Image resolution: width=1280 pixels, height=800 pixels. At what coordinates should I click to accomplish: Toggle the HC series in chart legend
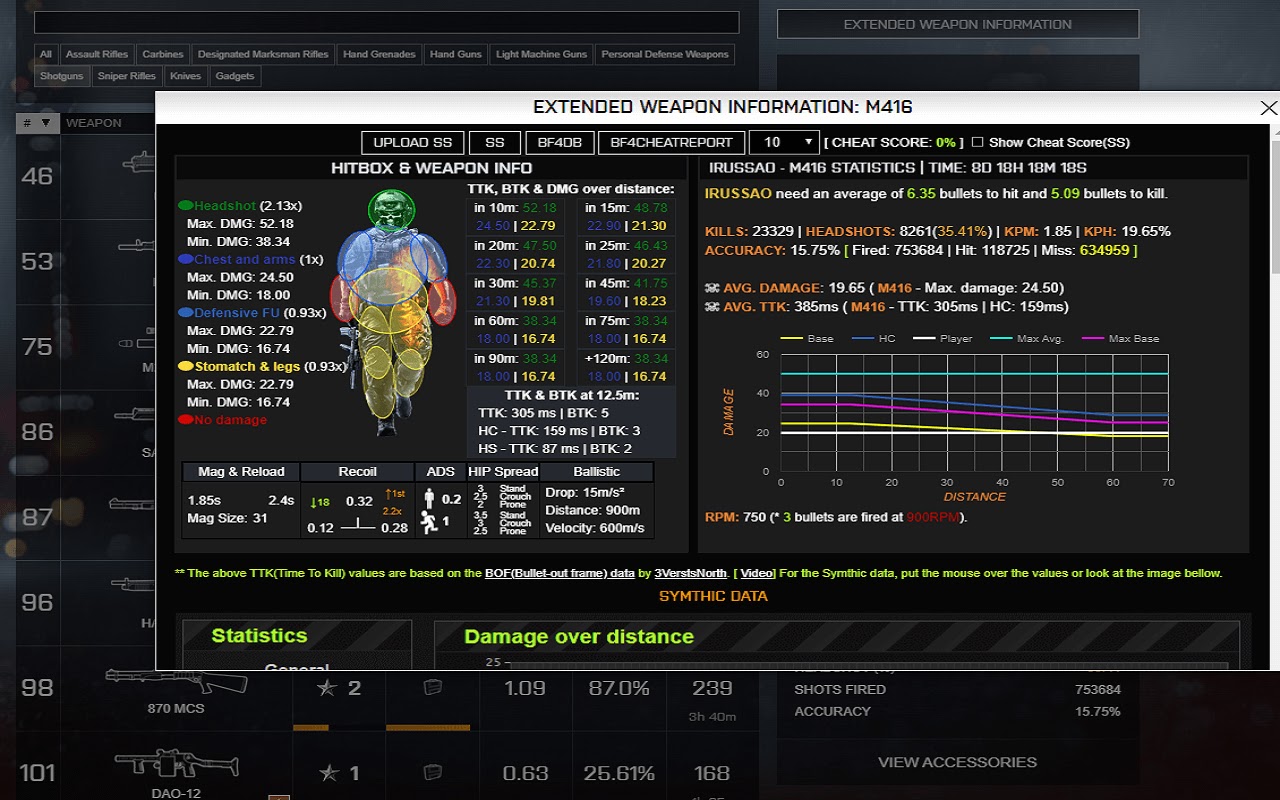coord(876,339)
